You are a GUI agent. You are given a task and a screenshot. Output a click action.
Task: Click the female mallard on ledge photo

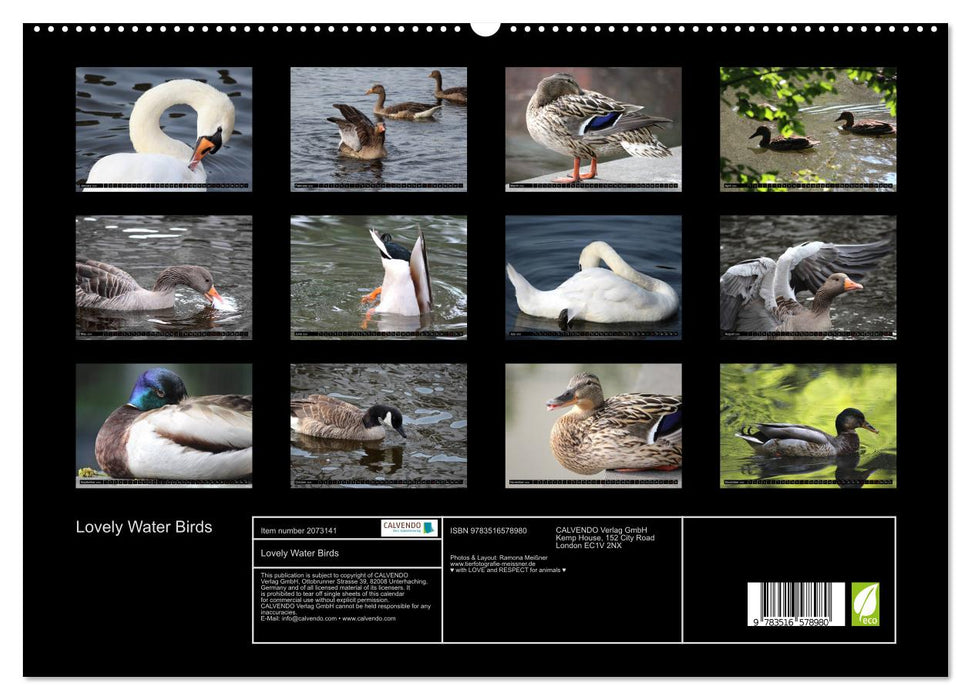pyautogui.click(x=592, y=125)
